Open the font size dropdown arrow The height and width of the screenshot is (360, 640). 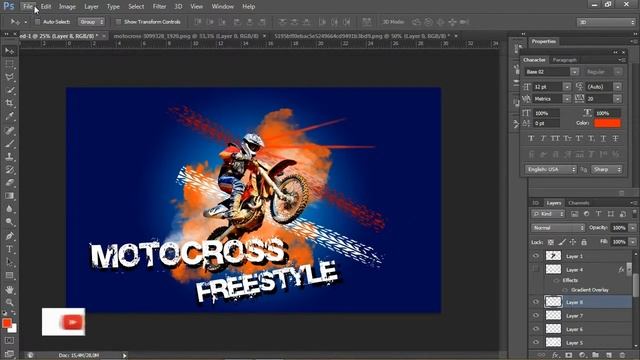coord(567,87)
